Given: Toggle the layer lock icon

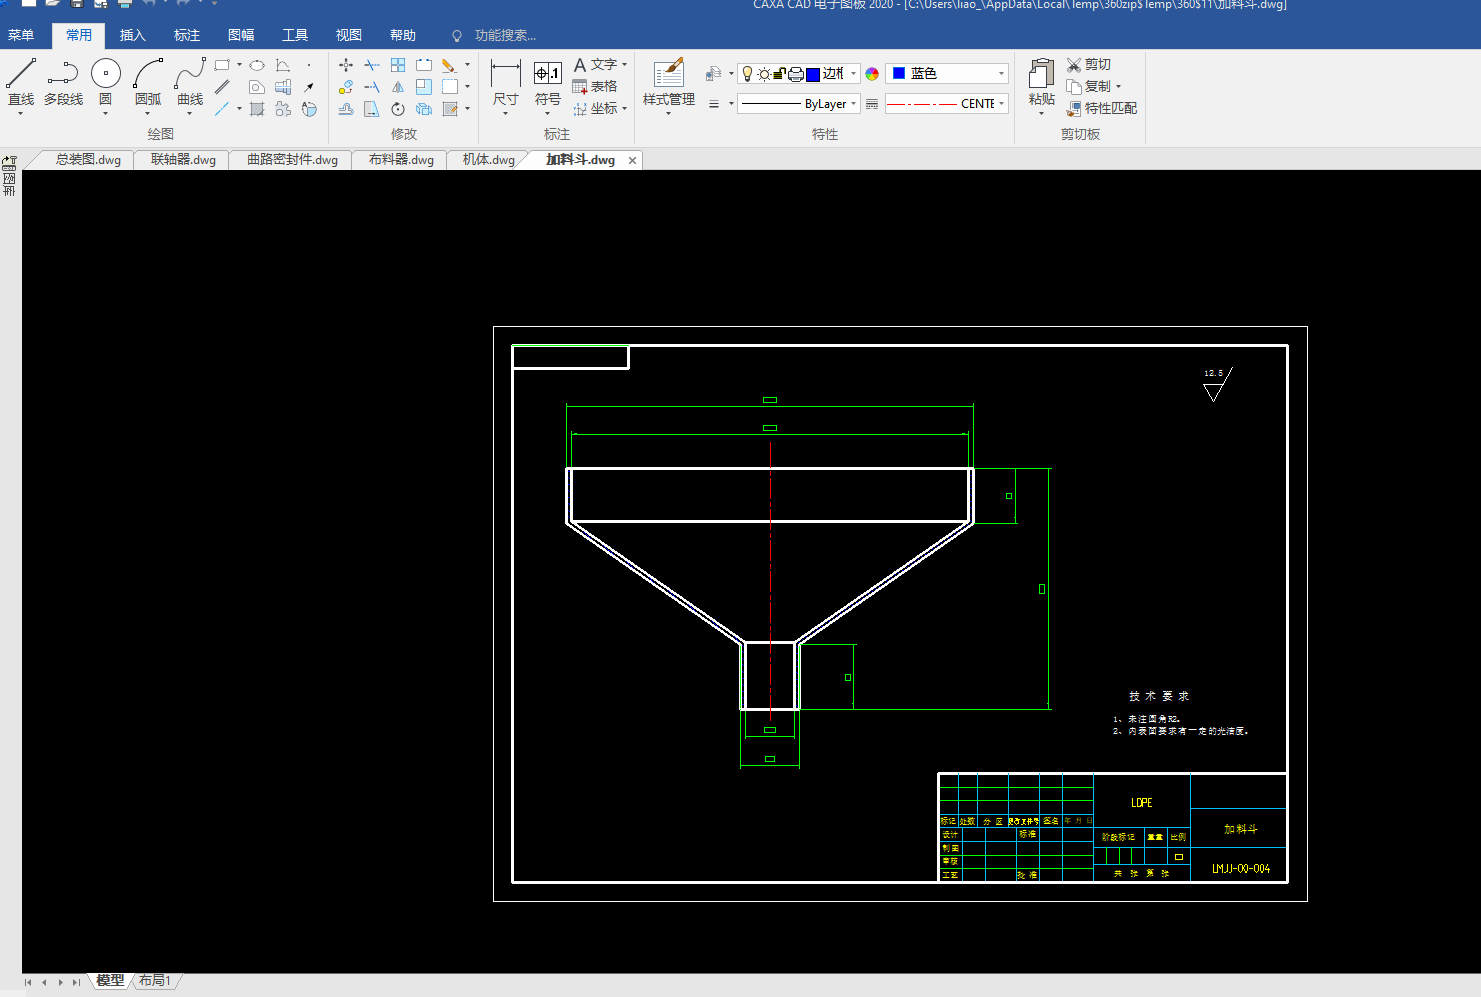Looking at the screenshot, I should pyautogui.click(x=780, y=74).
